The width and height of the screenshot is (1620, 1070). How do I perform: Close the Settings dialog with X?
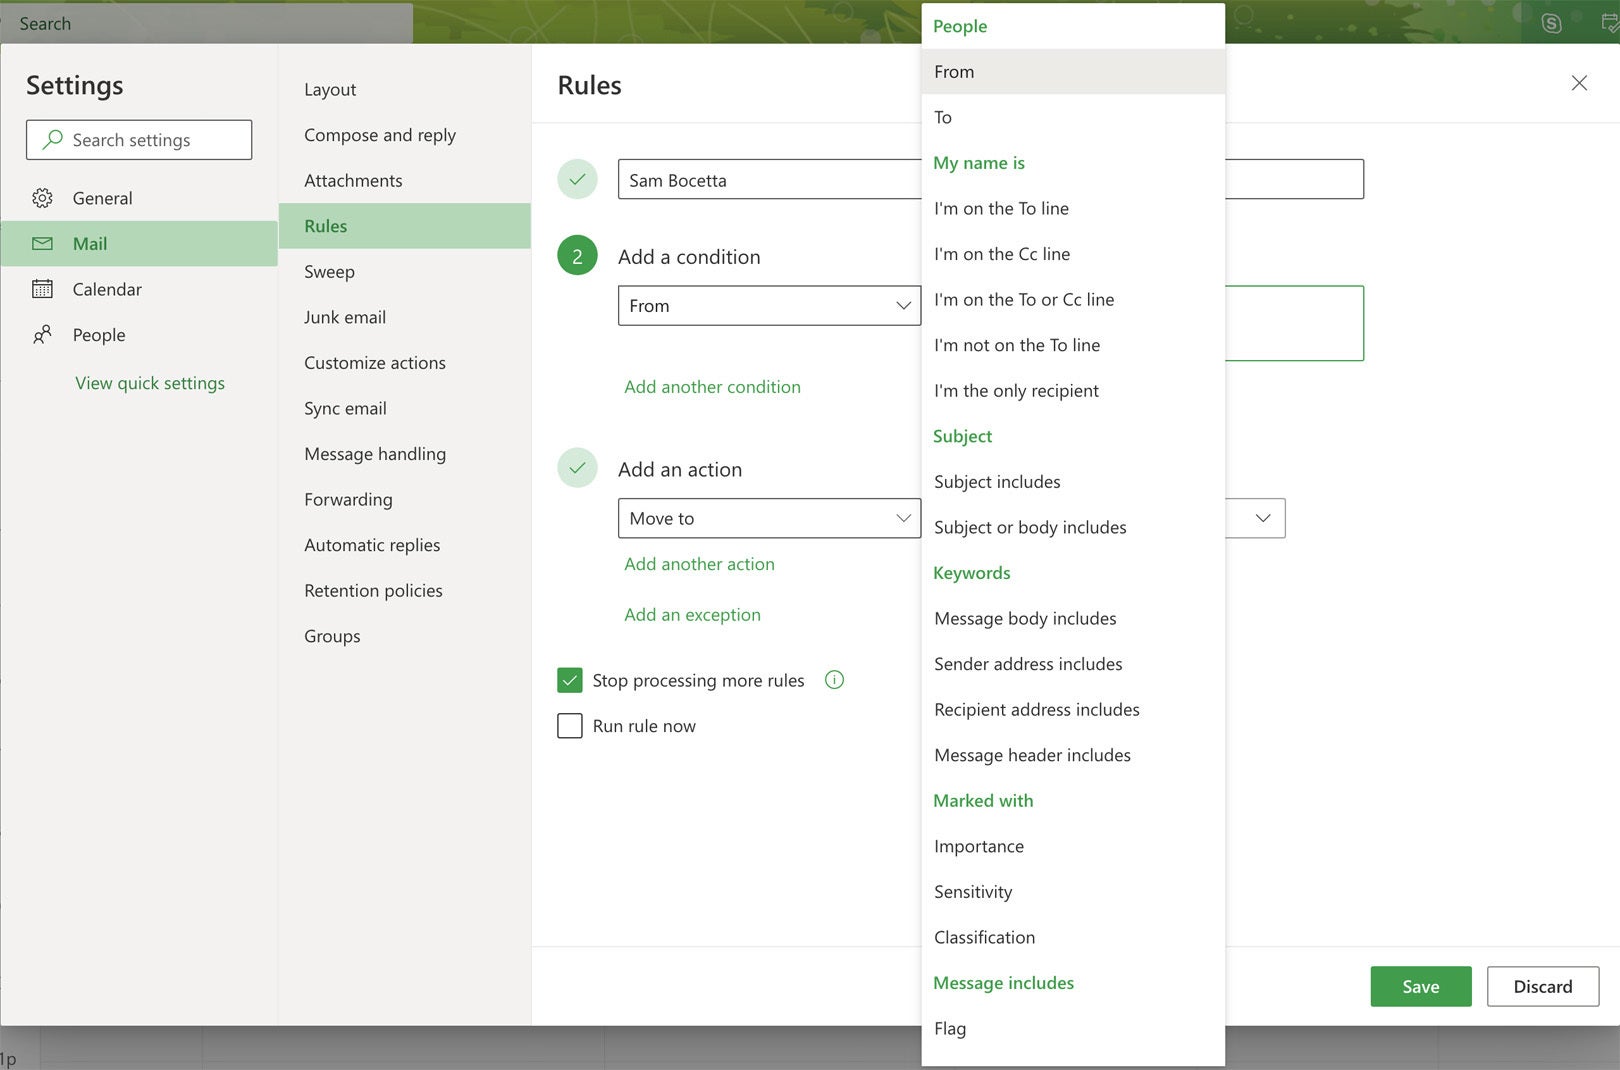(1579, 83)
